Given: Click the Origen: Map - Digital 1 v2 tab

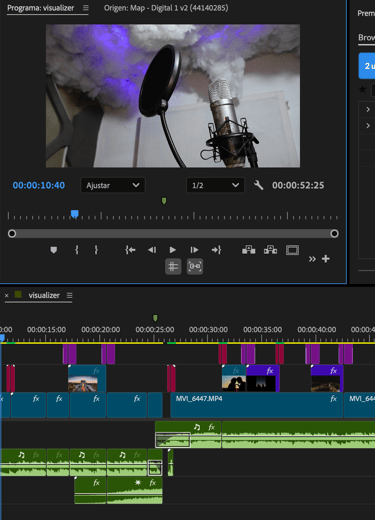Looking at the screenshot, I should pos(166,8).
